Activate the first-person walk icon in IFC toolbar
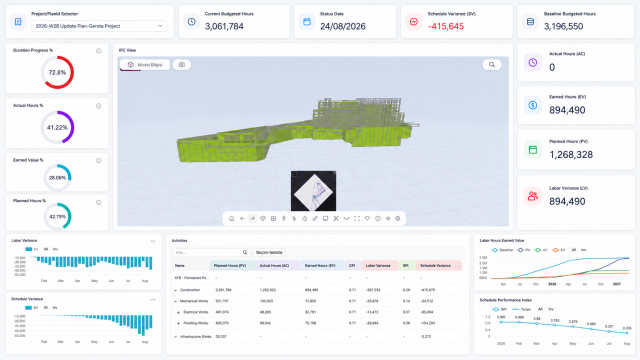Viewport: 640px width, 360px height. tap(284, 218)
